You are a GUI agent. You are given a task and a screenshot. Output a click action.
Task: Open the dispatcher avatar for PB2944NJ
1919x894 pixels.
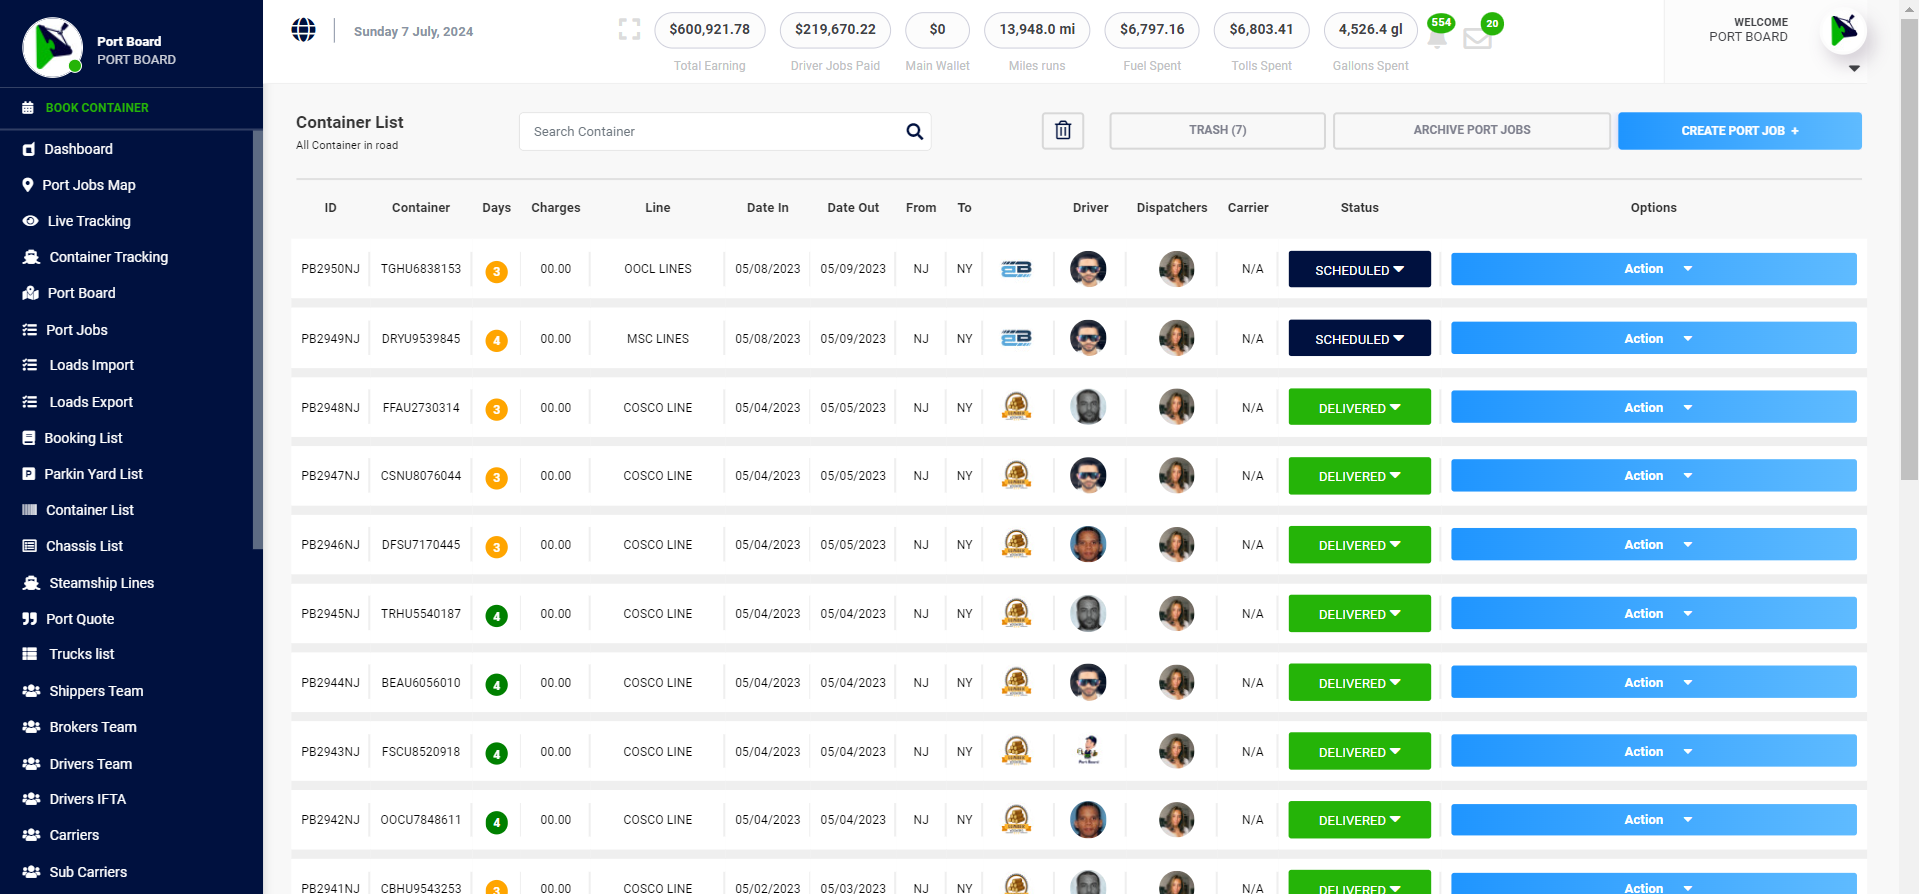[1177, 682]
